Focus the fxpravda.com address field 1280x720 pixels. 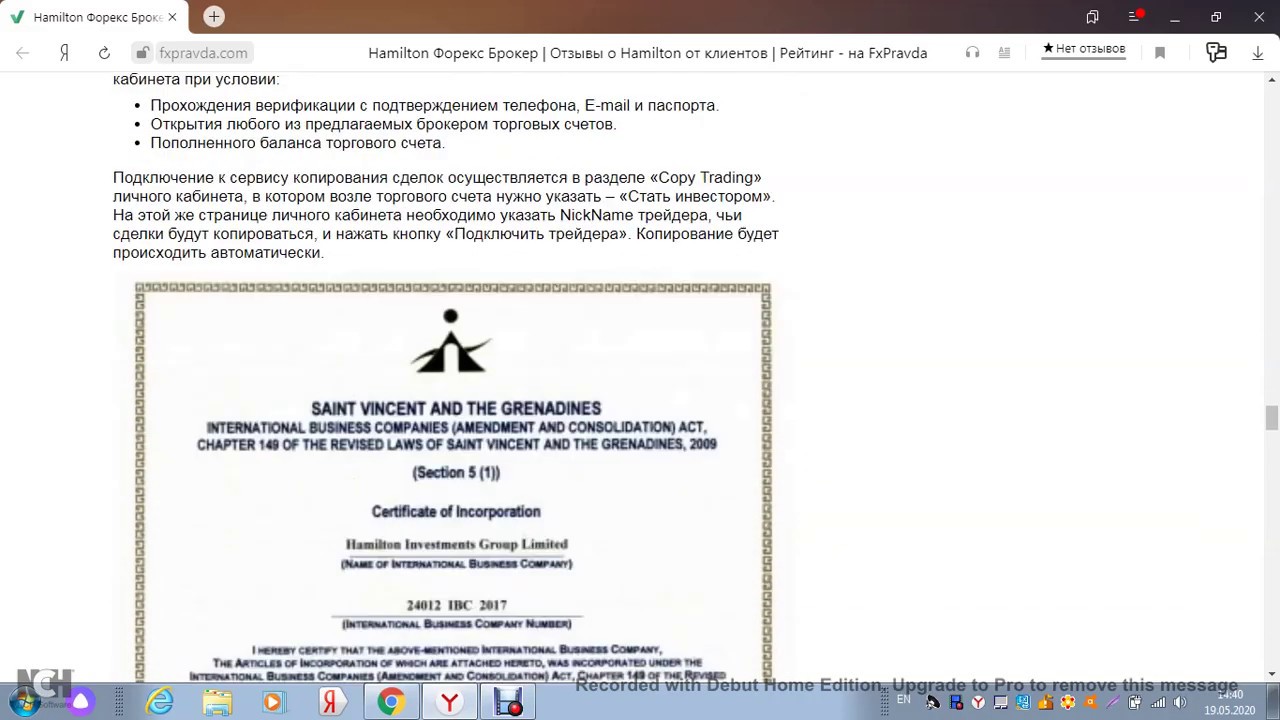(203, 53)
